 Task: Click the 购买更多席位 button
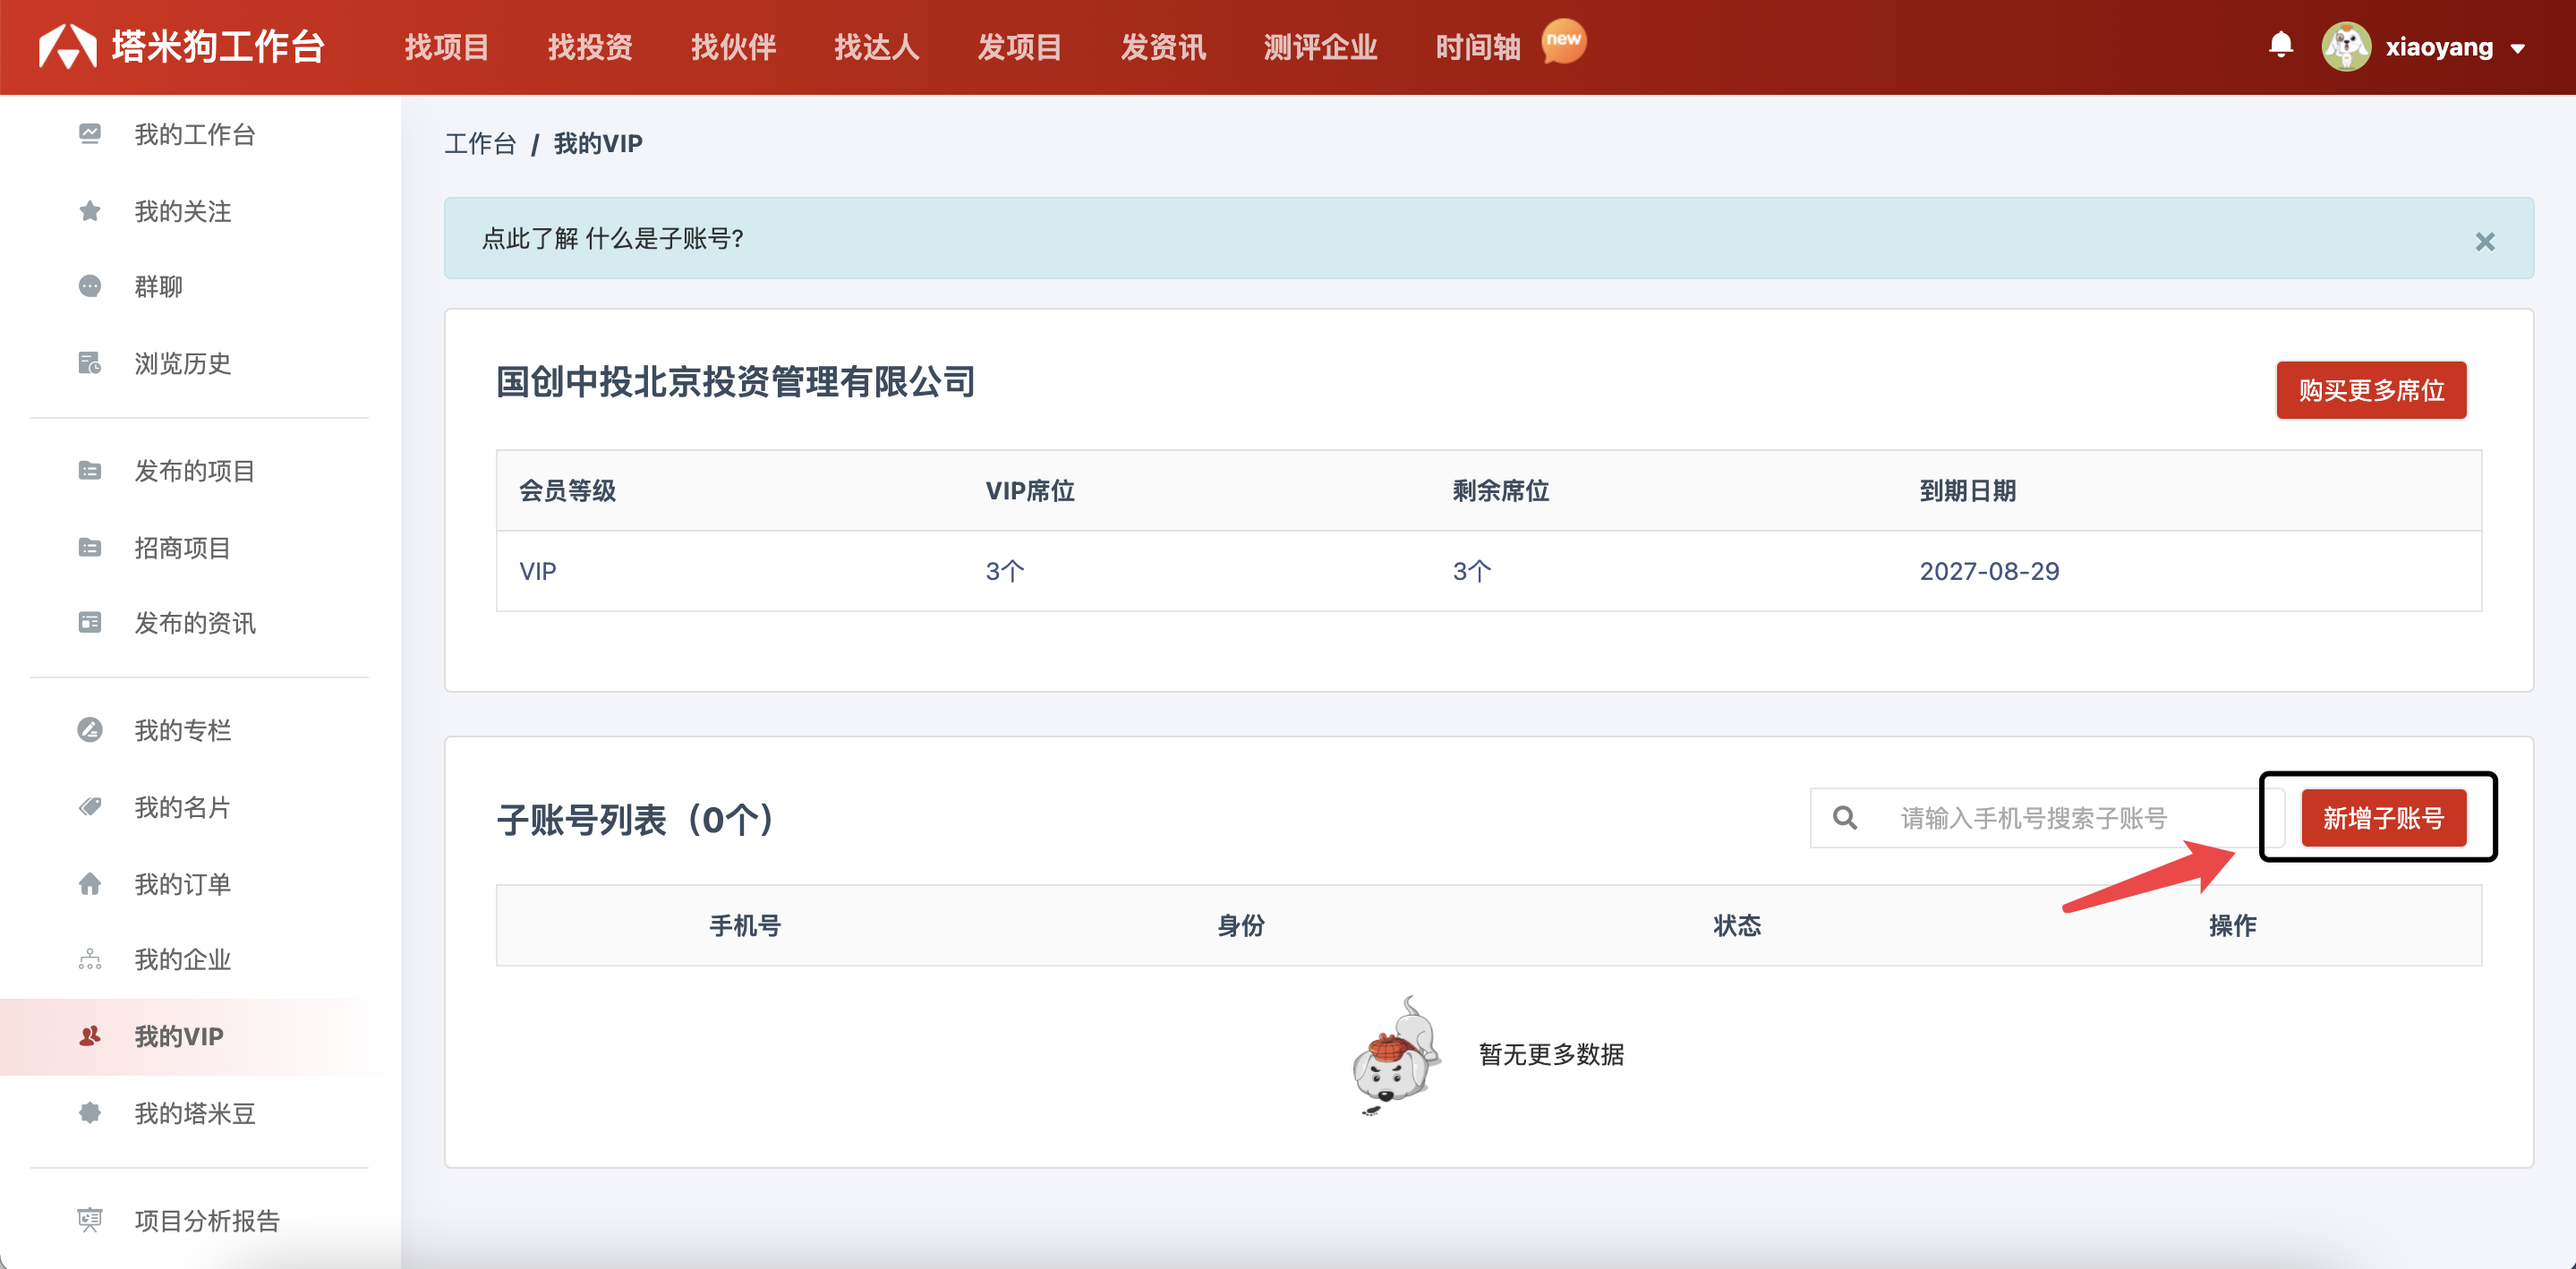[2371, 390]
